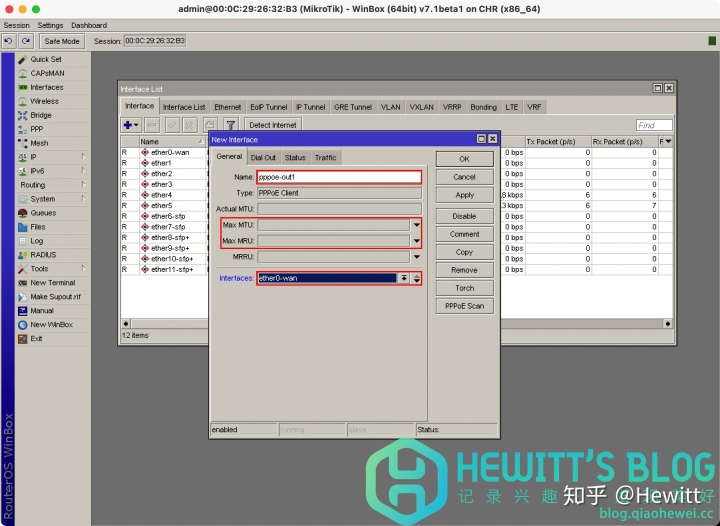Click the blue plus add icon

(131, 125)
